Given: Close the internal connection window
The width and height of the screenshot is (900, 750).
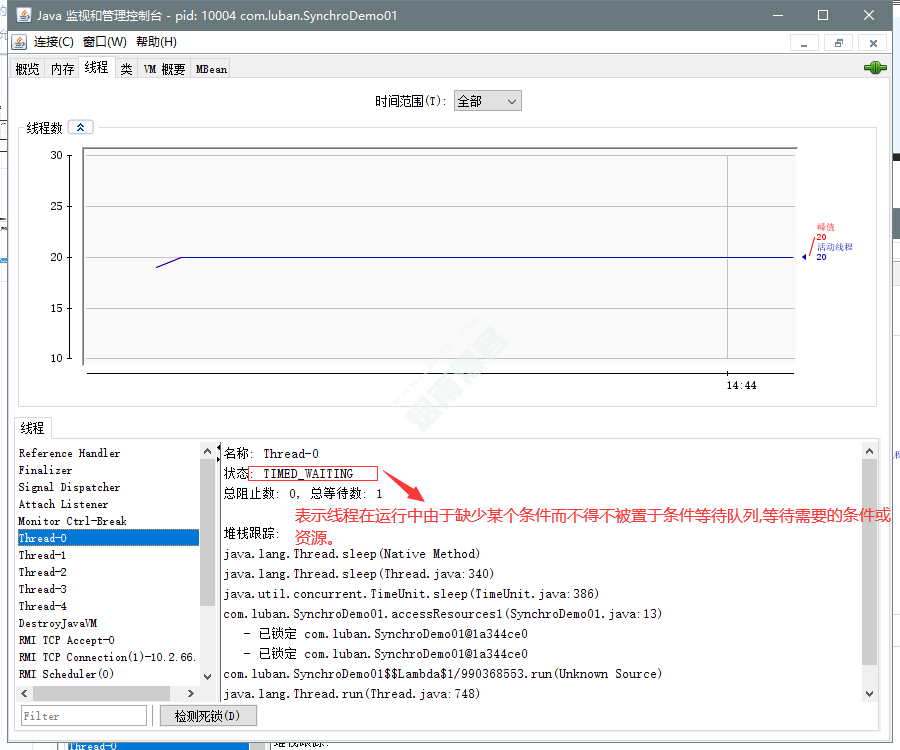Looking at the screenshot, I should [873, 43].
